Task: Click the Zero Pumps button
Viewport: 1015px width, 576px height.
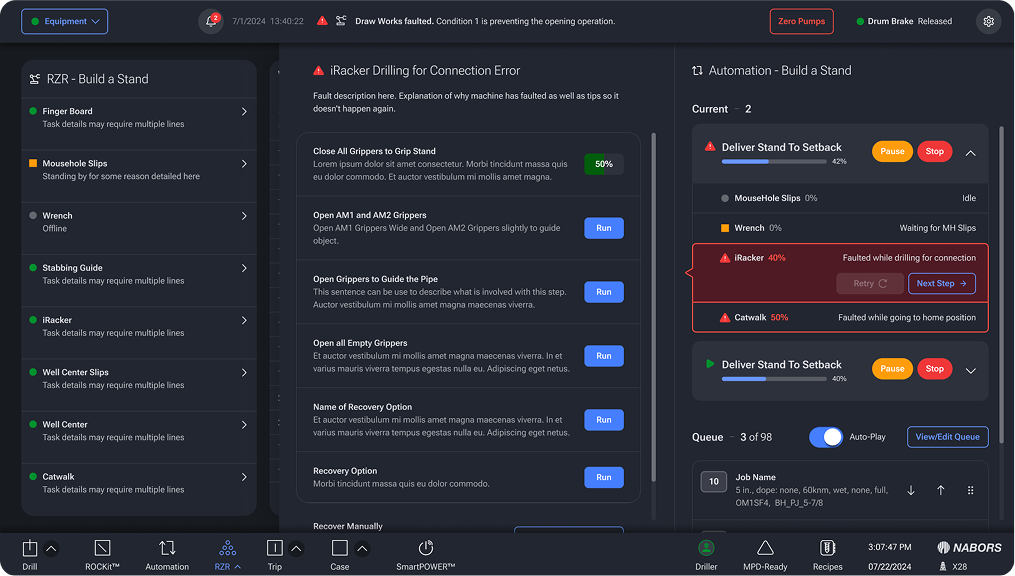Action: tap(800, 20)
